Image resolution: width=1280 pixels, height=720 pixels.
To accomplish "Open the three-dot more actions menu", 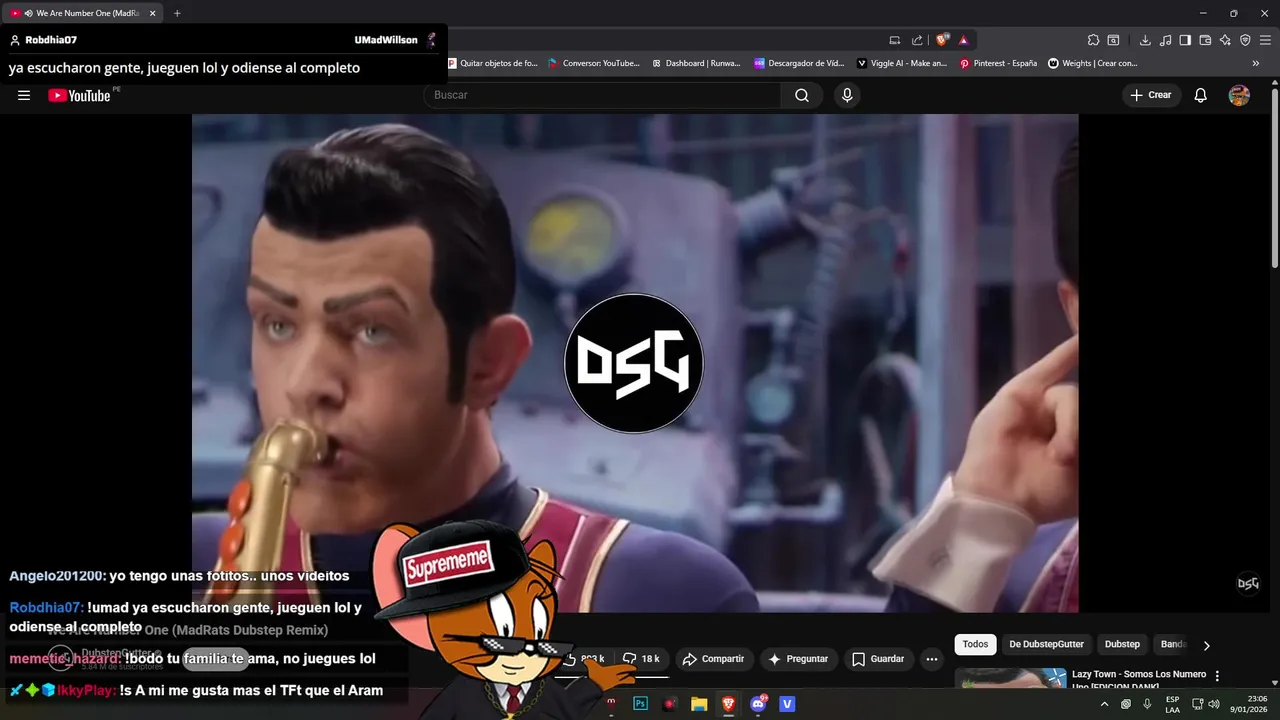I will point(932,659).
